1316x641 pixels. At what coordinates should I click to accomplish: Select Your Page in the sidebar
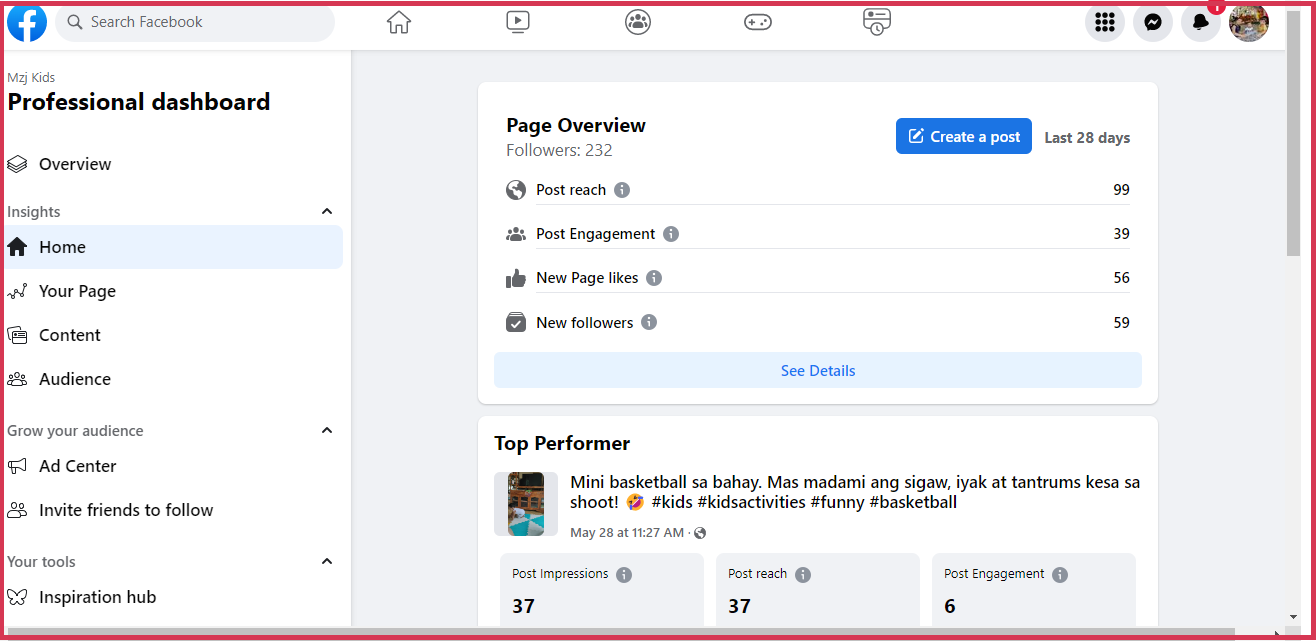pos(77,291)
